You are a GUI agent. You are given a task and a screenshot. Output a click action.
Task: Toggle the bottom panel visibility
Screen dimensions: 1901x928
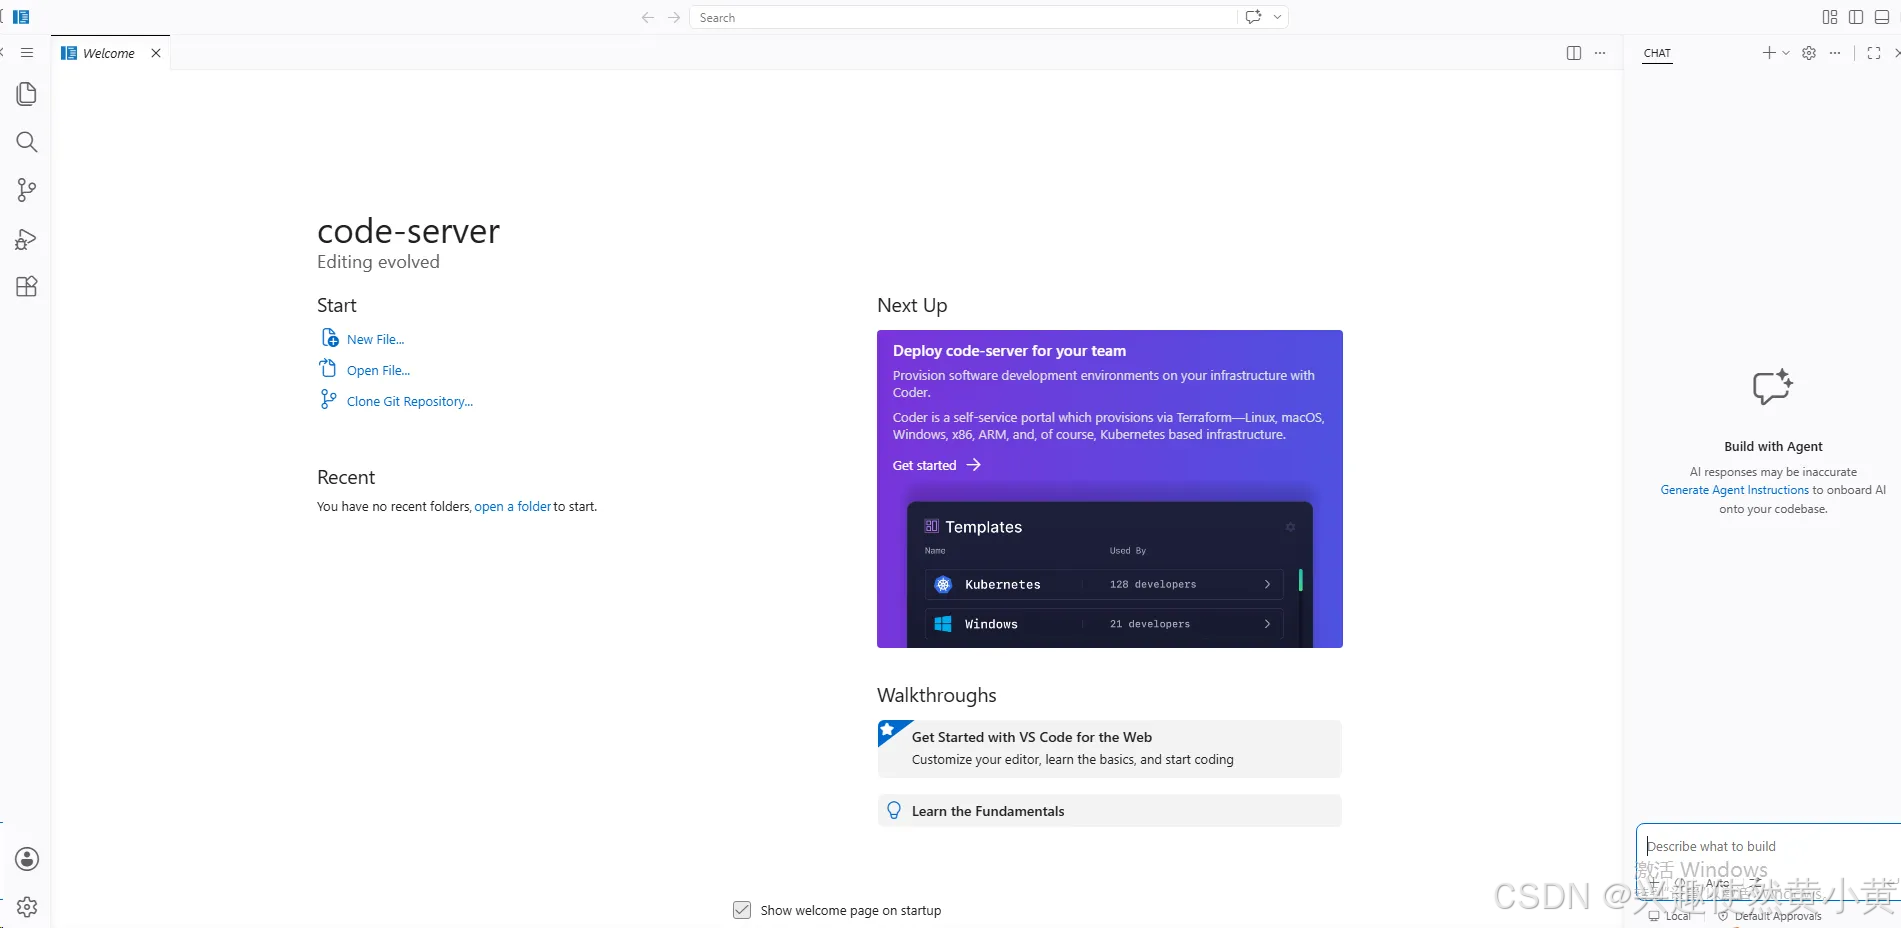pos(1882,17)
